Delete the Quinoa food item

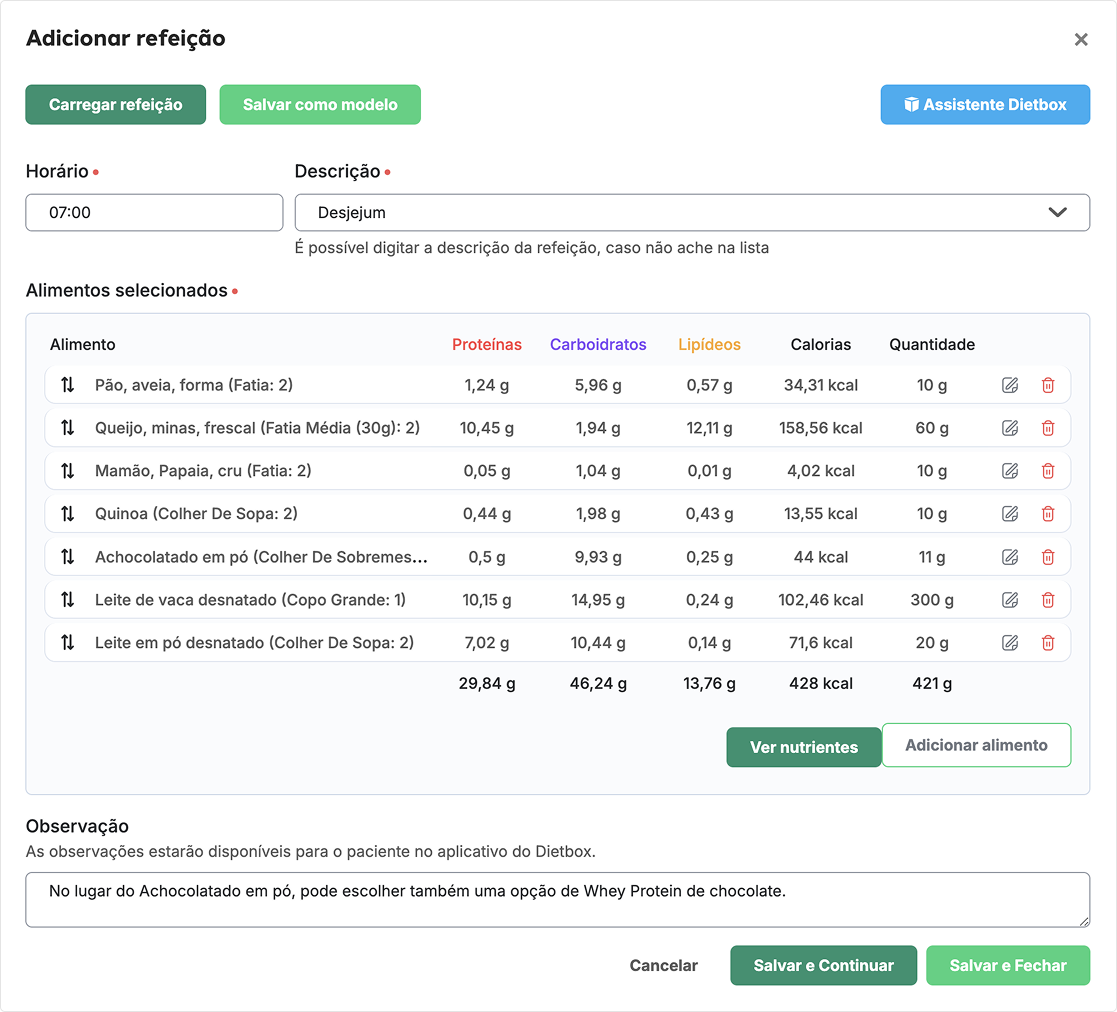click(x=1048, y=514)
